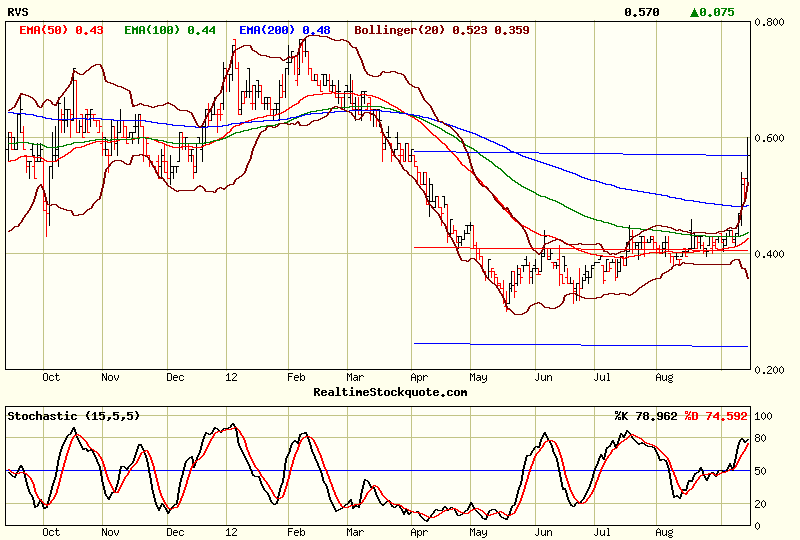
Task: Click the 0.600 price axis label
Action: pos(768,138)
